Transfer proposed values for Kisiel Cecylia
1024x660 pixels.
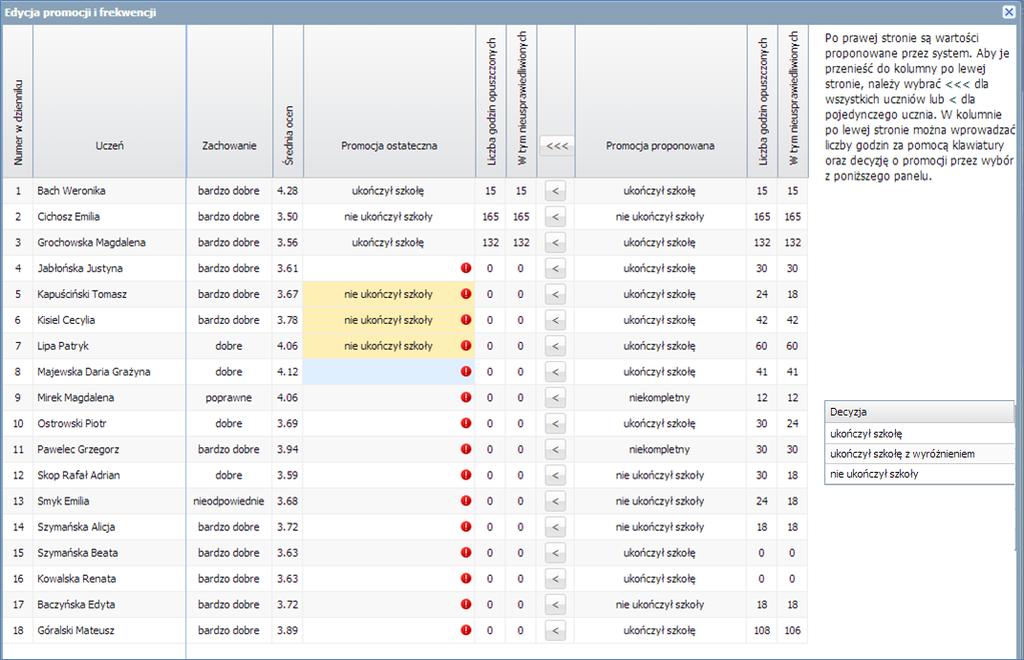[555, 320]
